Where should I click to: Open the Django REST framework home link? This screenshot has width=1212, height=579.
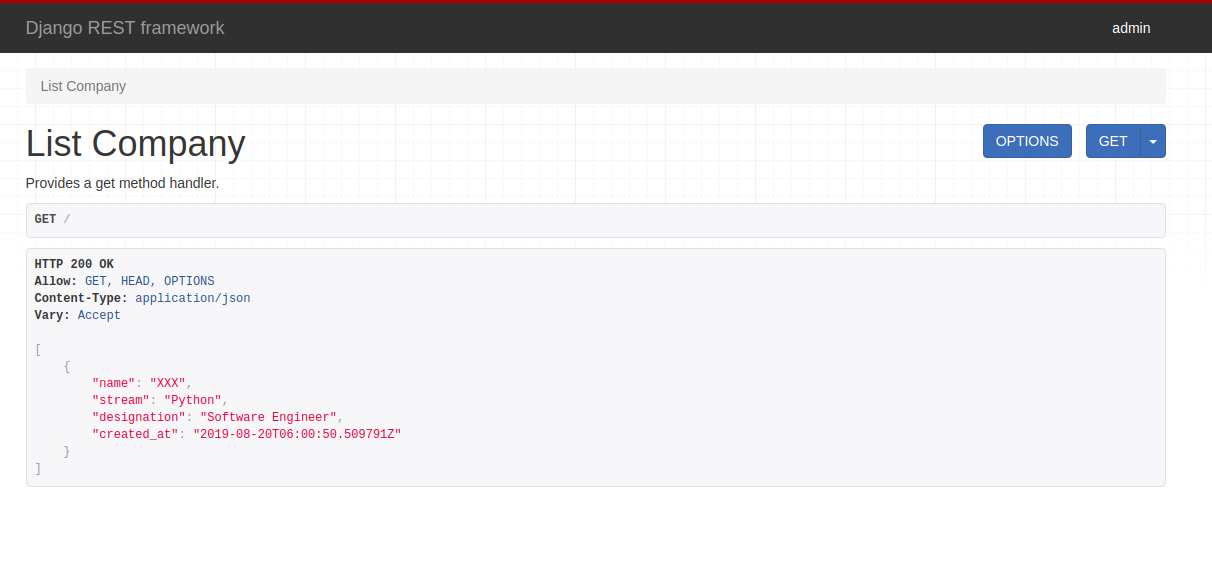tap(125, 28)
